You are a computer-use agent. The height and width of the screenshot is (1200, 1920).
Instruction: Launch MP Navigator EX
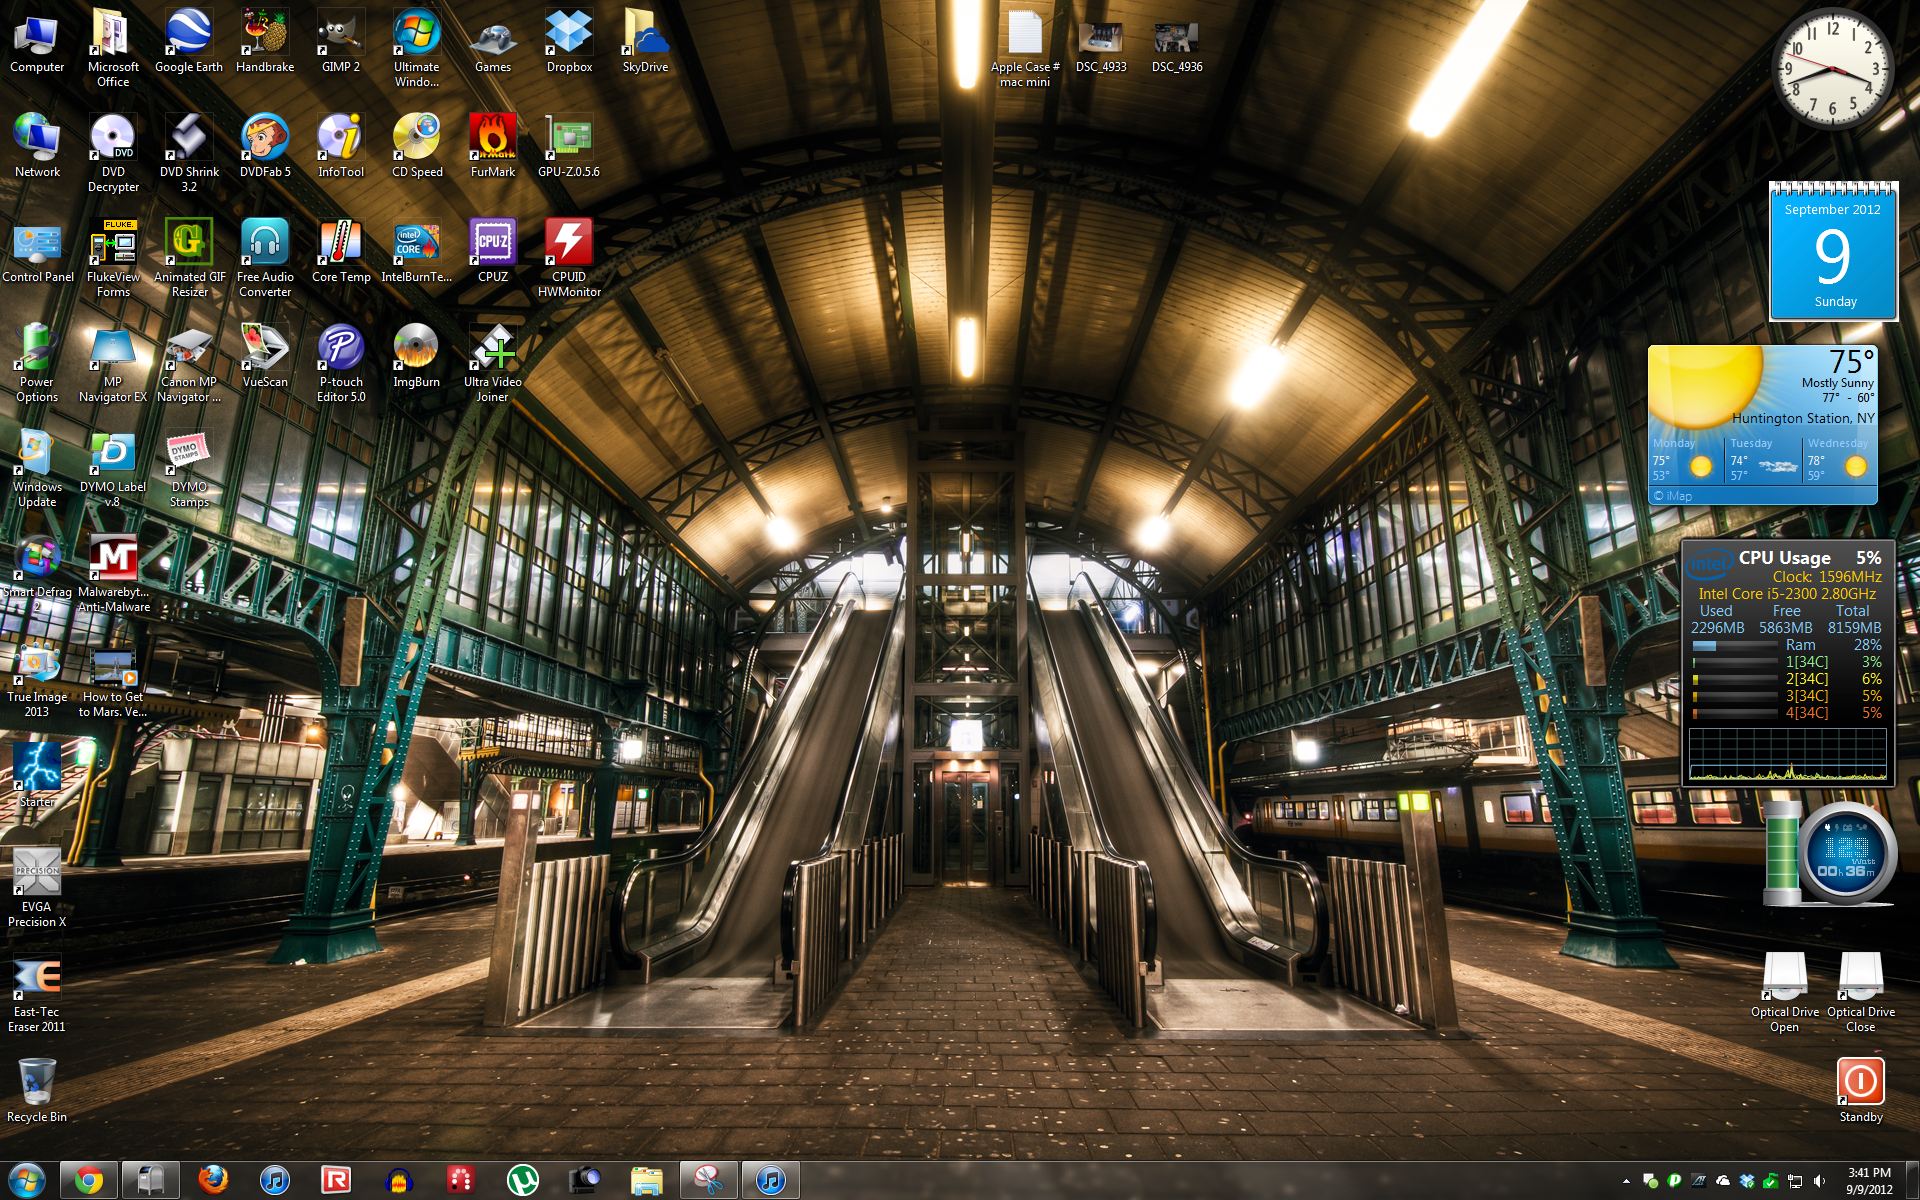113,363
